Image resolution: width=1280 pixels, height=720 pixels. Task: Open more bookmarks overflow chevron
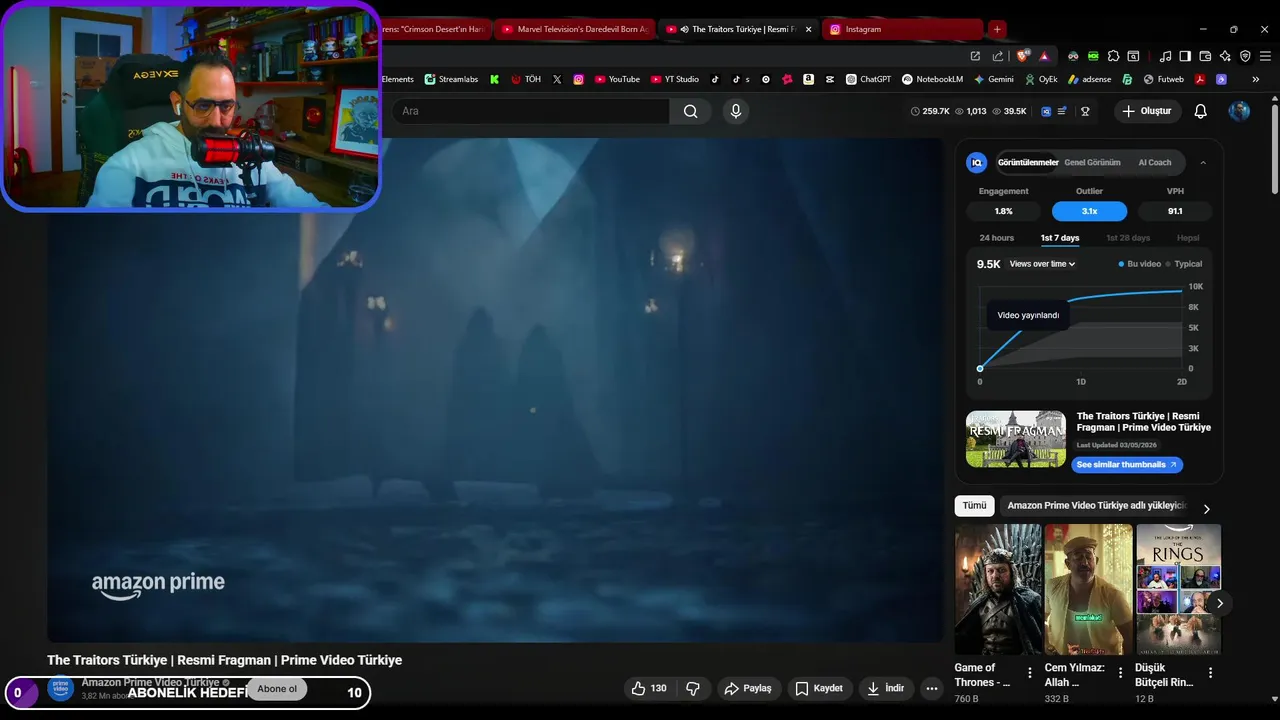point(1256,79)
